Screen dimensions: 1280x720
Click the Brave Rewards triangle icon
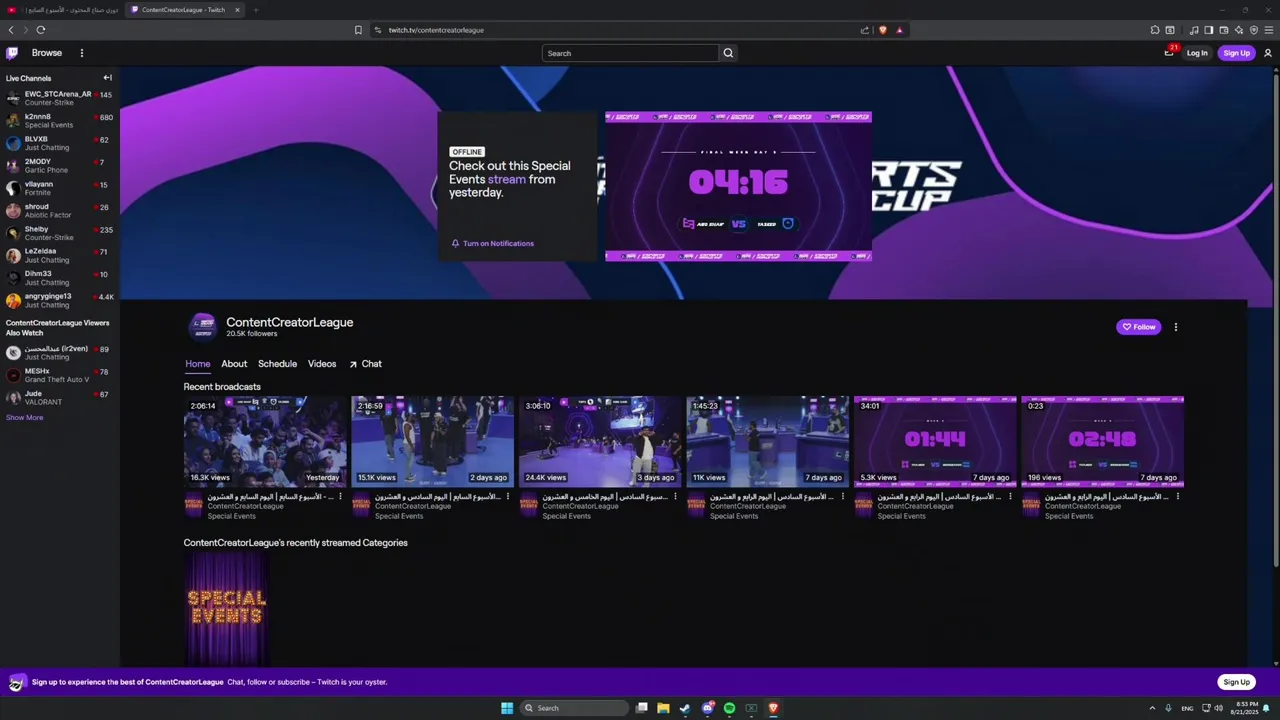point(899,30)
